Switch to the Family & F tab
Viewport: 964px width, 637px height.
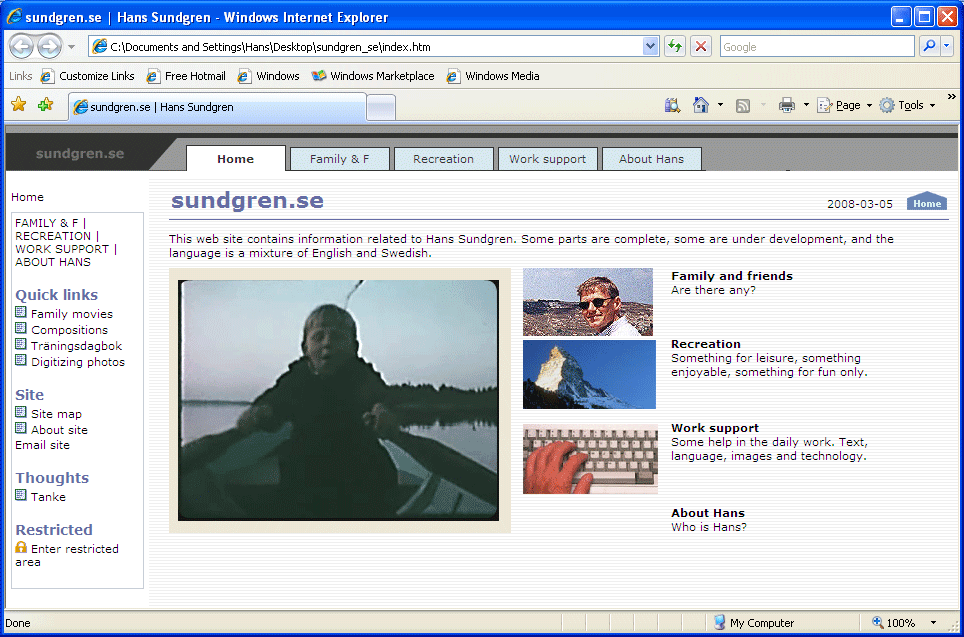click(339, 159)
